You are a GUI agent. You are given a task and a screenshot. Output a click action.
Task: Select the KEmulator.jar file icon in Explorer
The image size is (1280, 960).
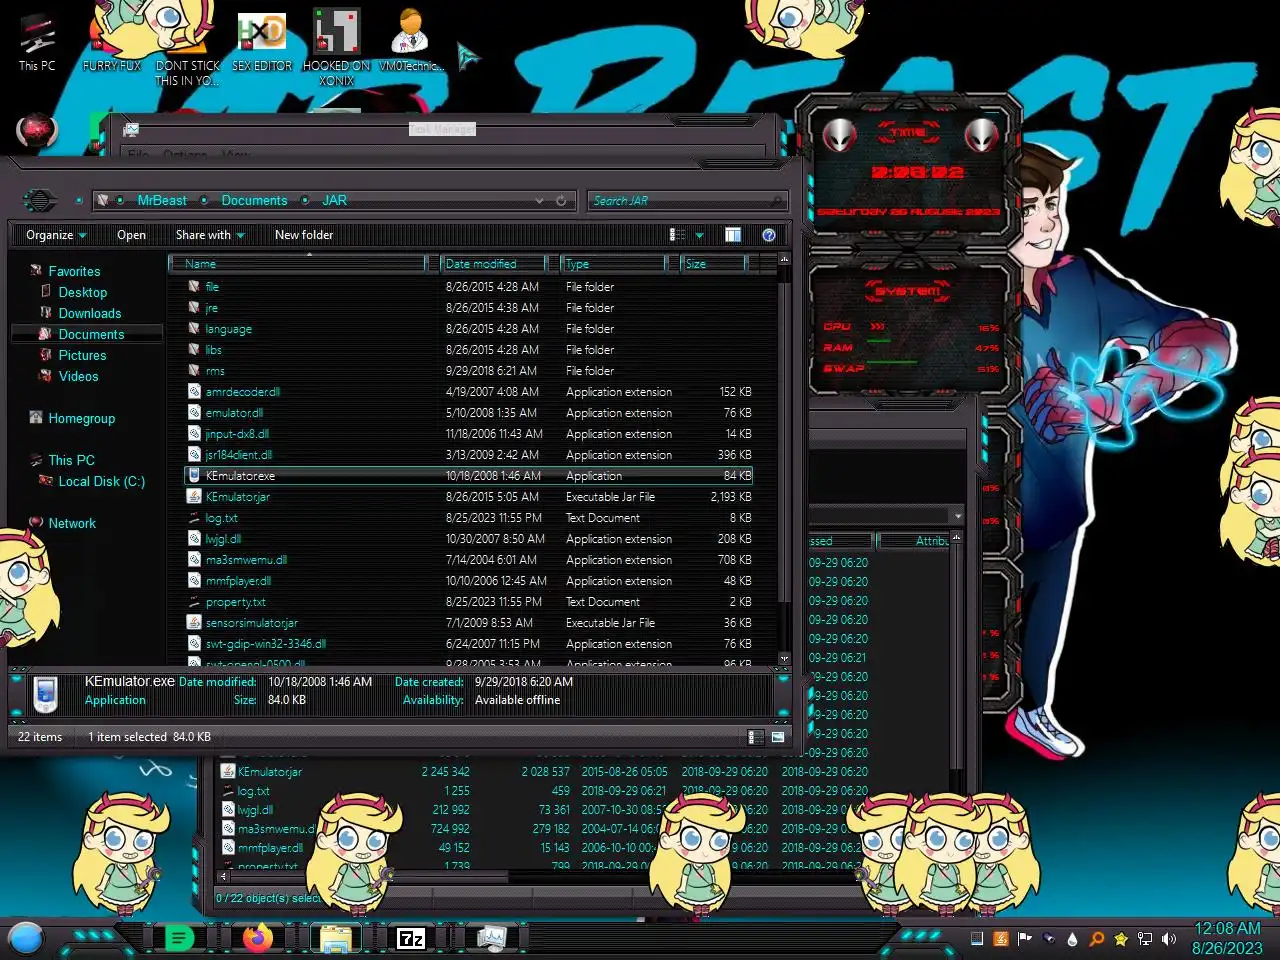(x=194, y=496)
